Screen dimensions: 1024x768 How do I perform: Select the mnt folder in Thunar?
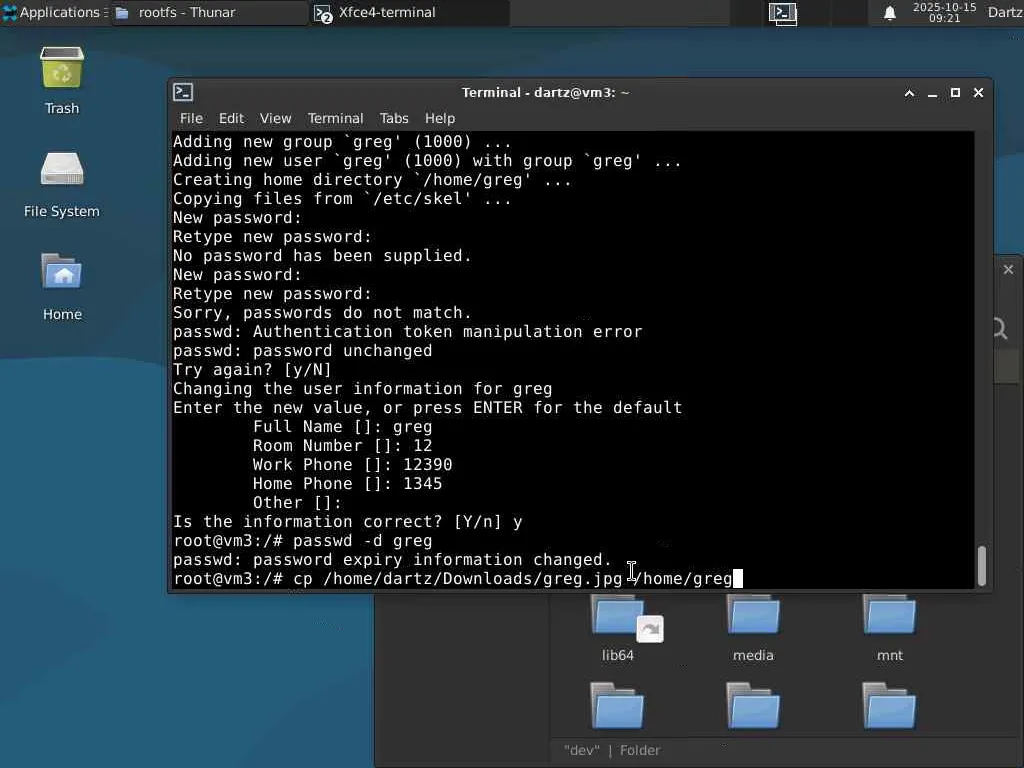pyautogui.click(x=889, y=629)
